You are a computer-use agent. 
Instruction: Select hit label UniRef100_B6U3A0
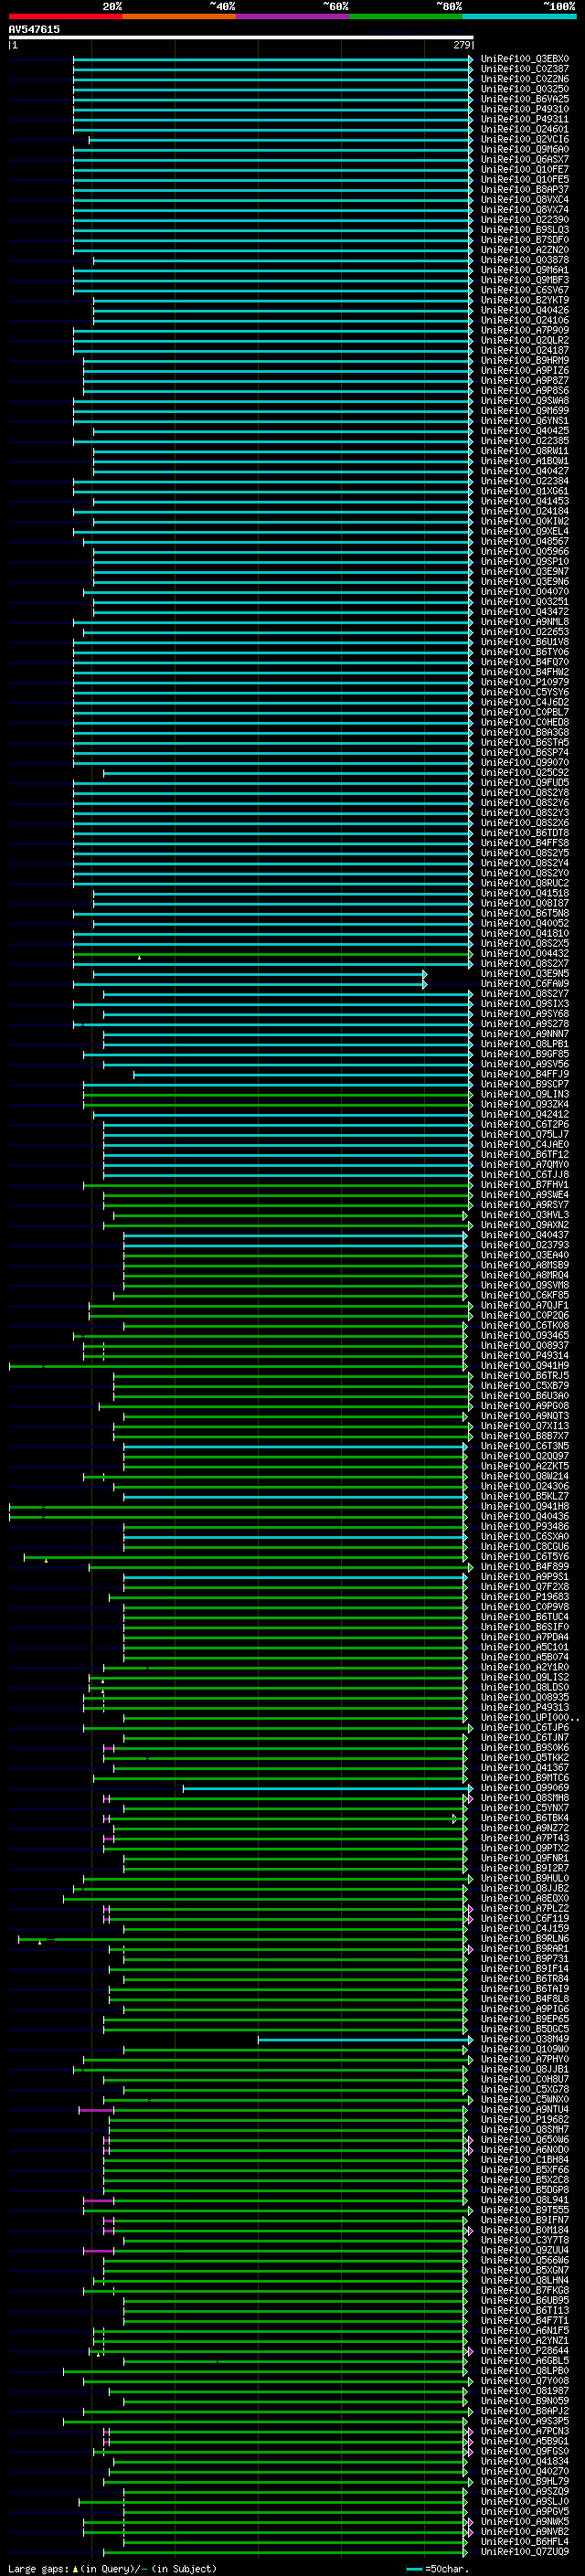click(524, 1396)
